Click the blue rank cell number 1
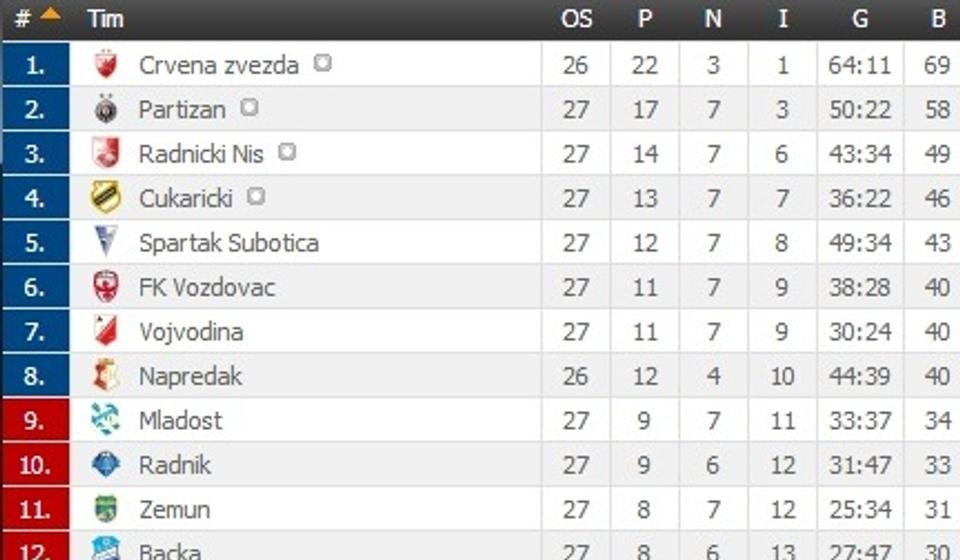 [36, 65]
